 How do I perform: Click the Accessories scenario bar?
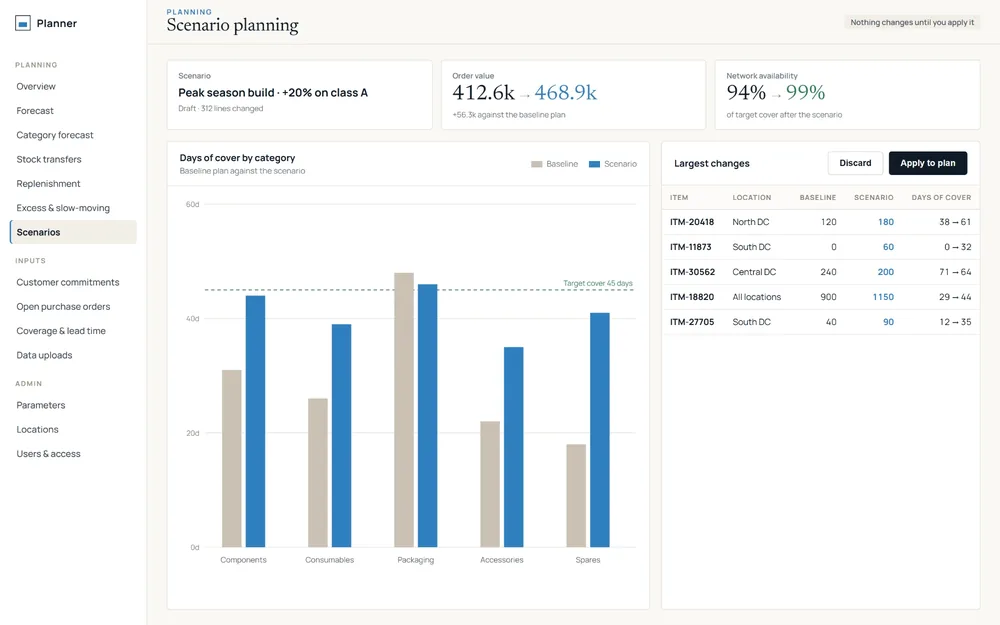click(x=513, y=447)
